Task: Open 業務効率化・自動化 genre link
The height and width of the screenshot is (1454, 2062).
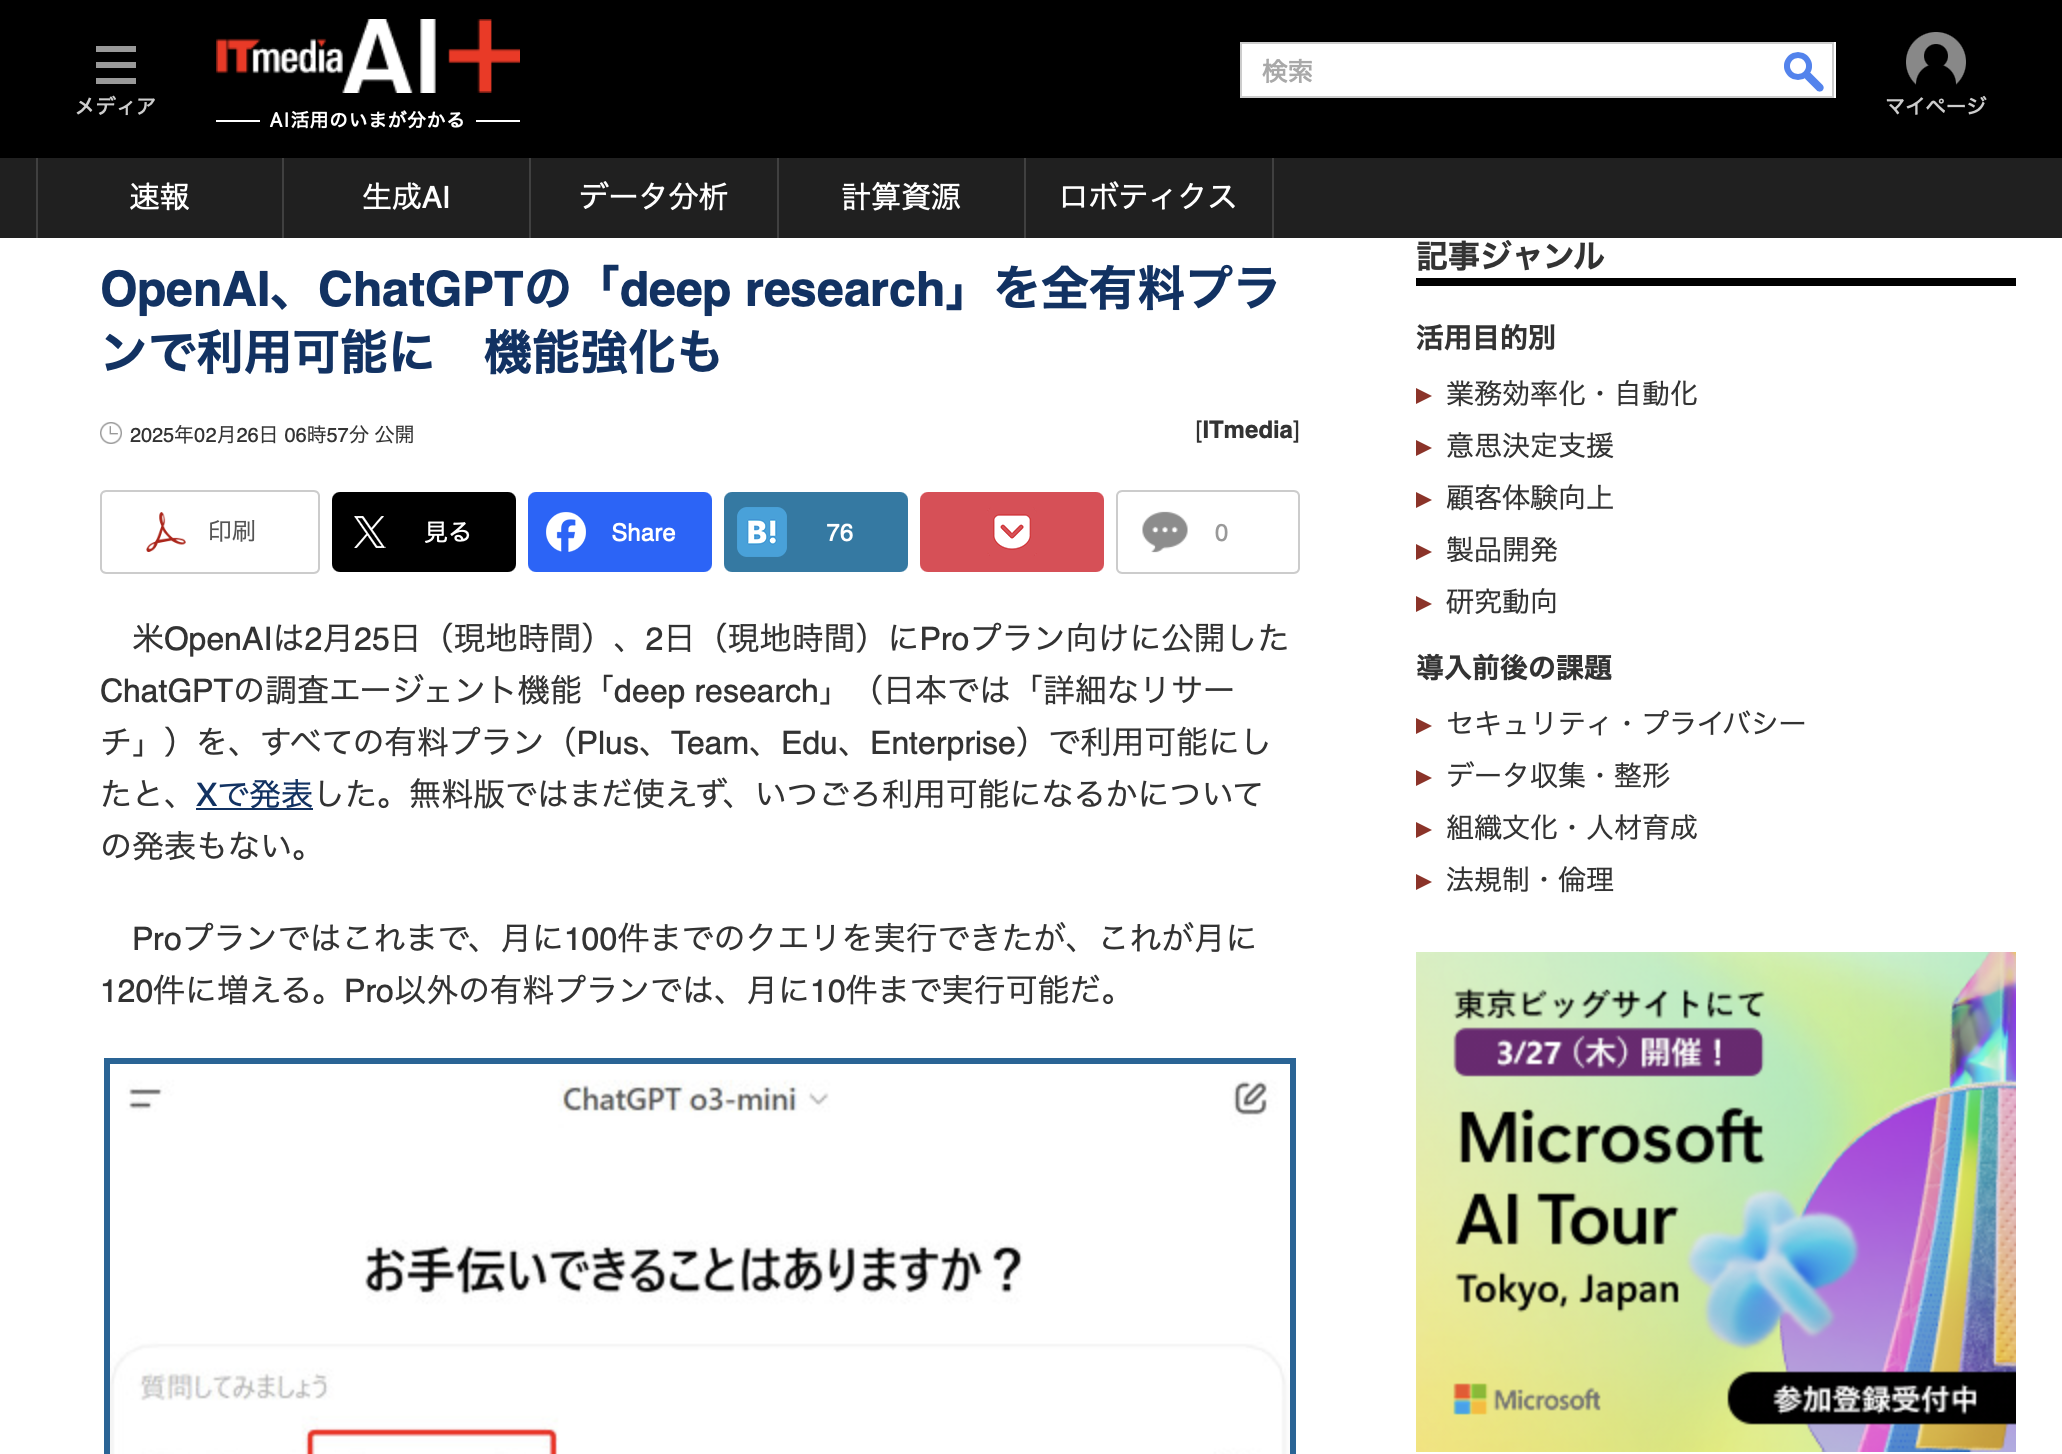Action: tap(1571, 394)
